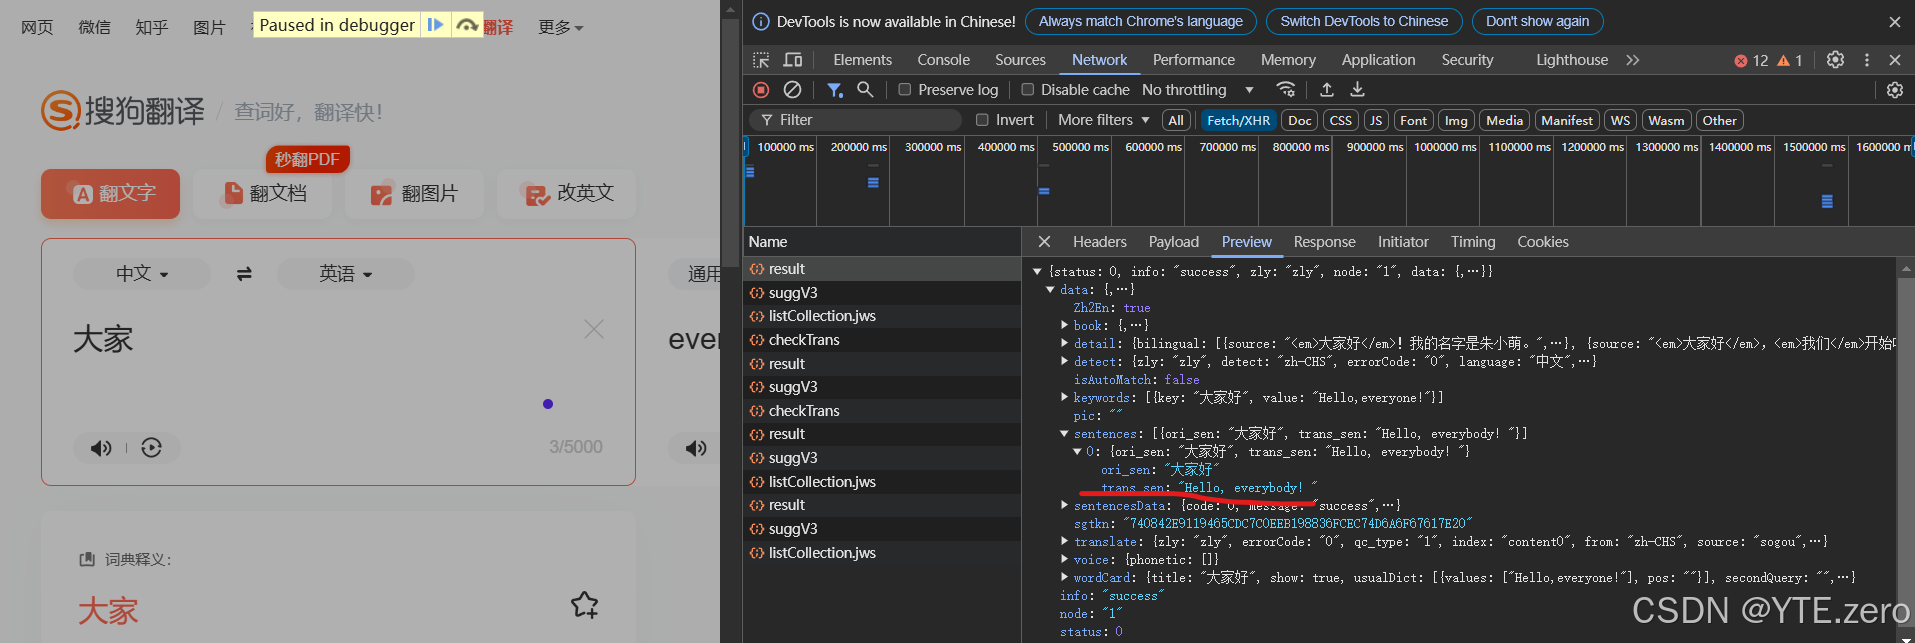This screenshot has height=643, width=1915.
Task: Favorite the dictionary word with star icon
Action: (585, 604)
